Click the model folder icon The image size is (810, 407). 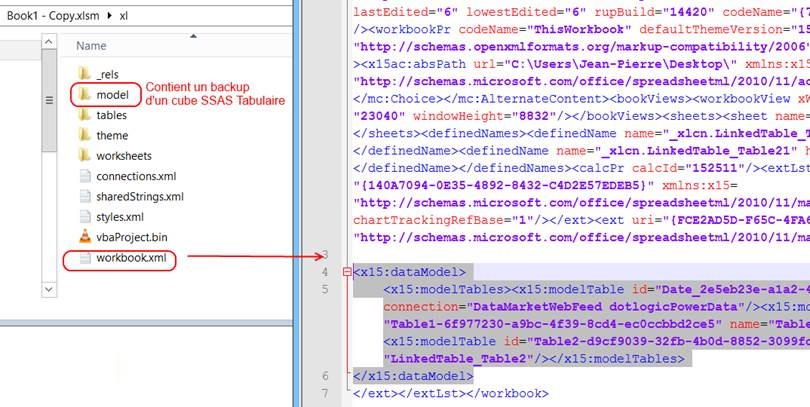(x=83, y=94)
